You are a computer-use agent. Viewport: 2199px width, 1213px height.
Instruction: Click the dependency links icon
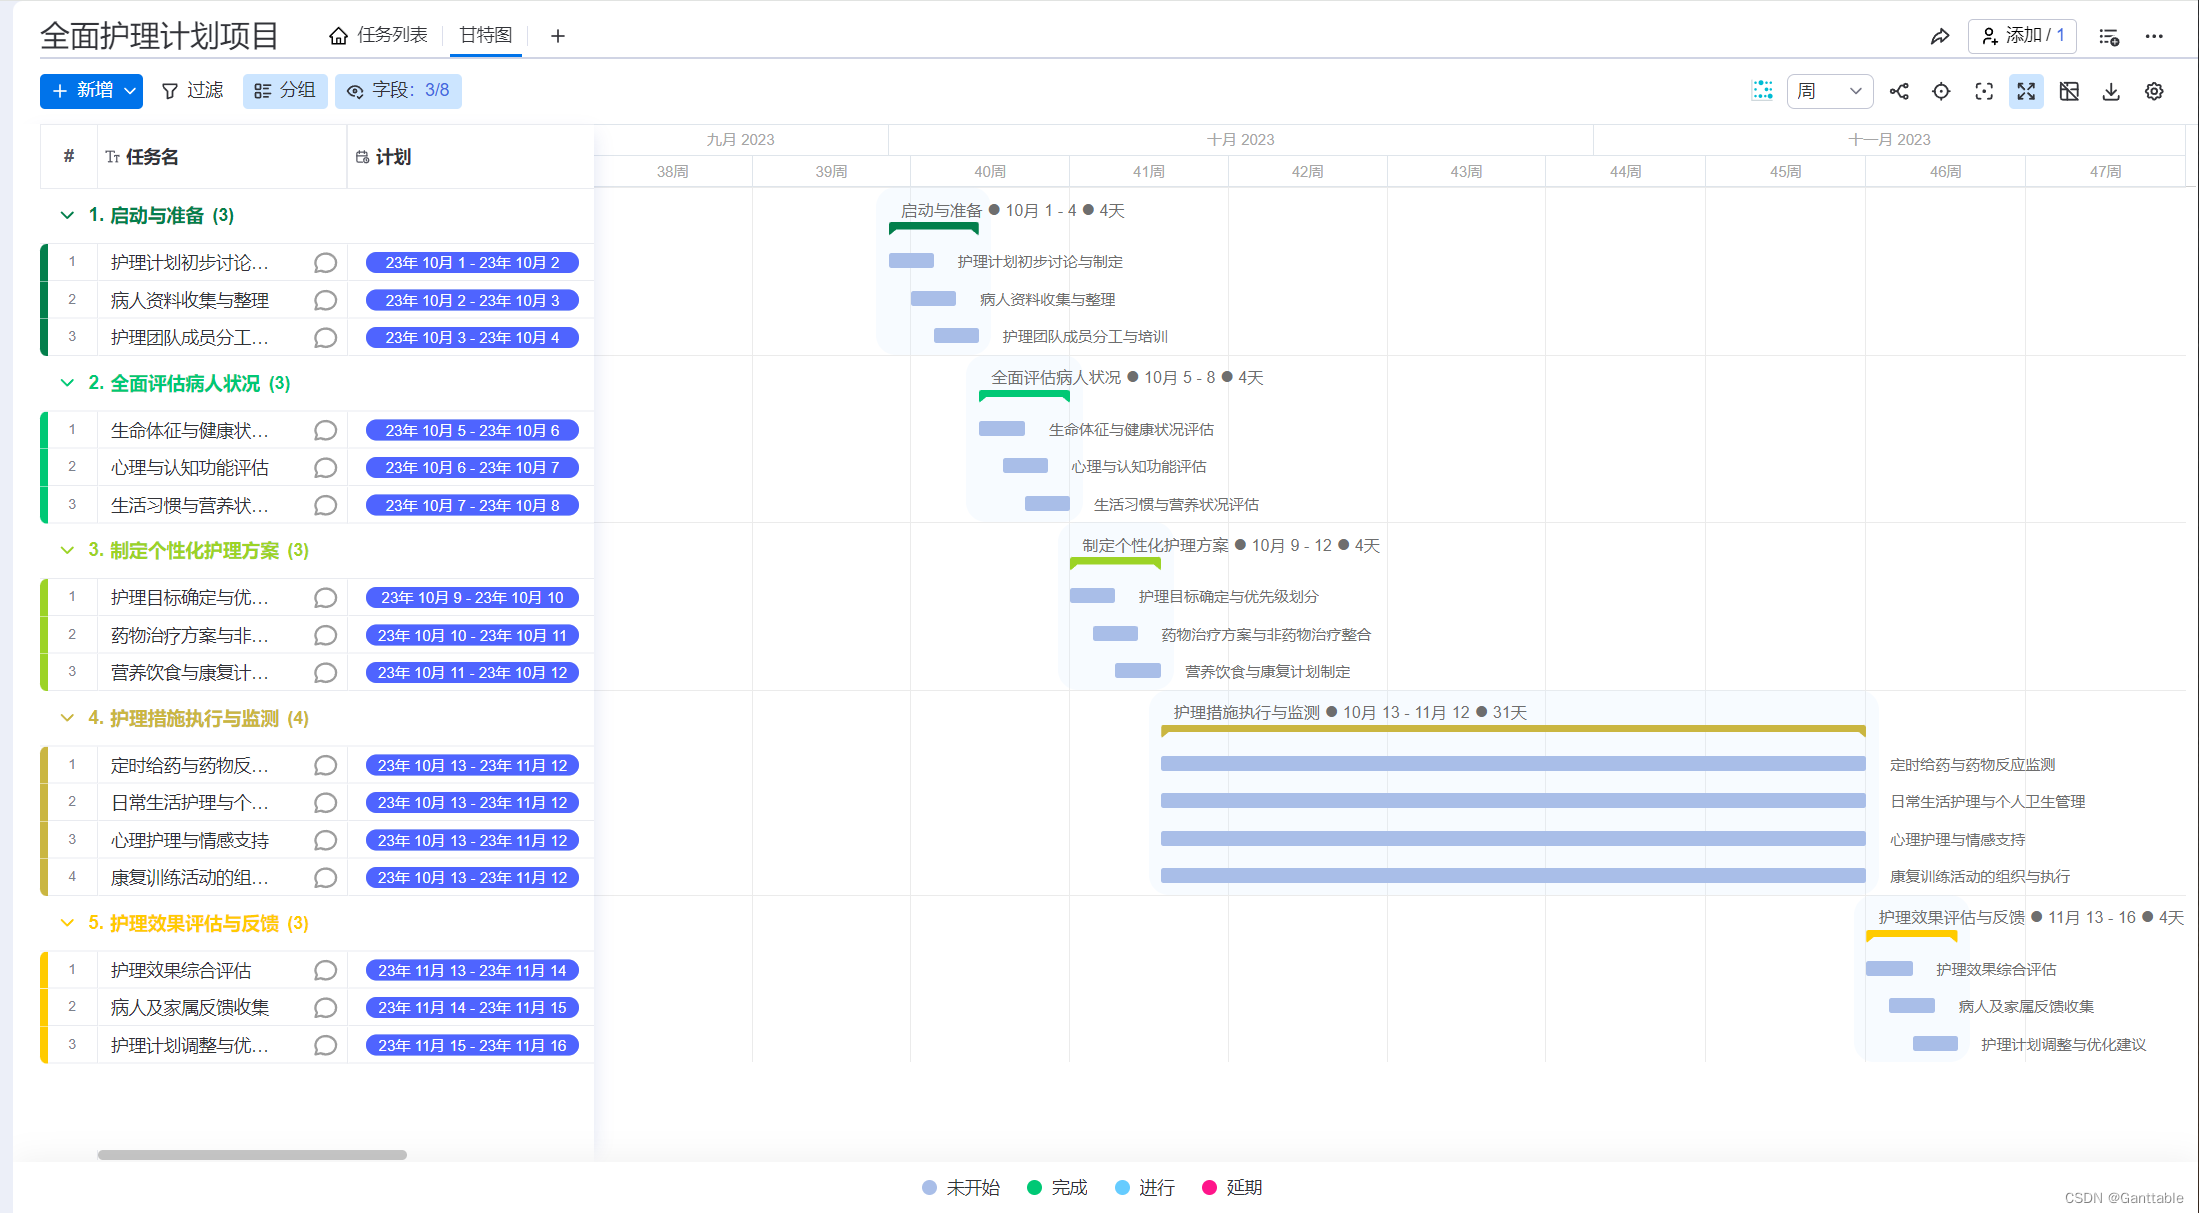[1899, 92]
